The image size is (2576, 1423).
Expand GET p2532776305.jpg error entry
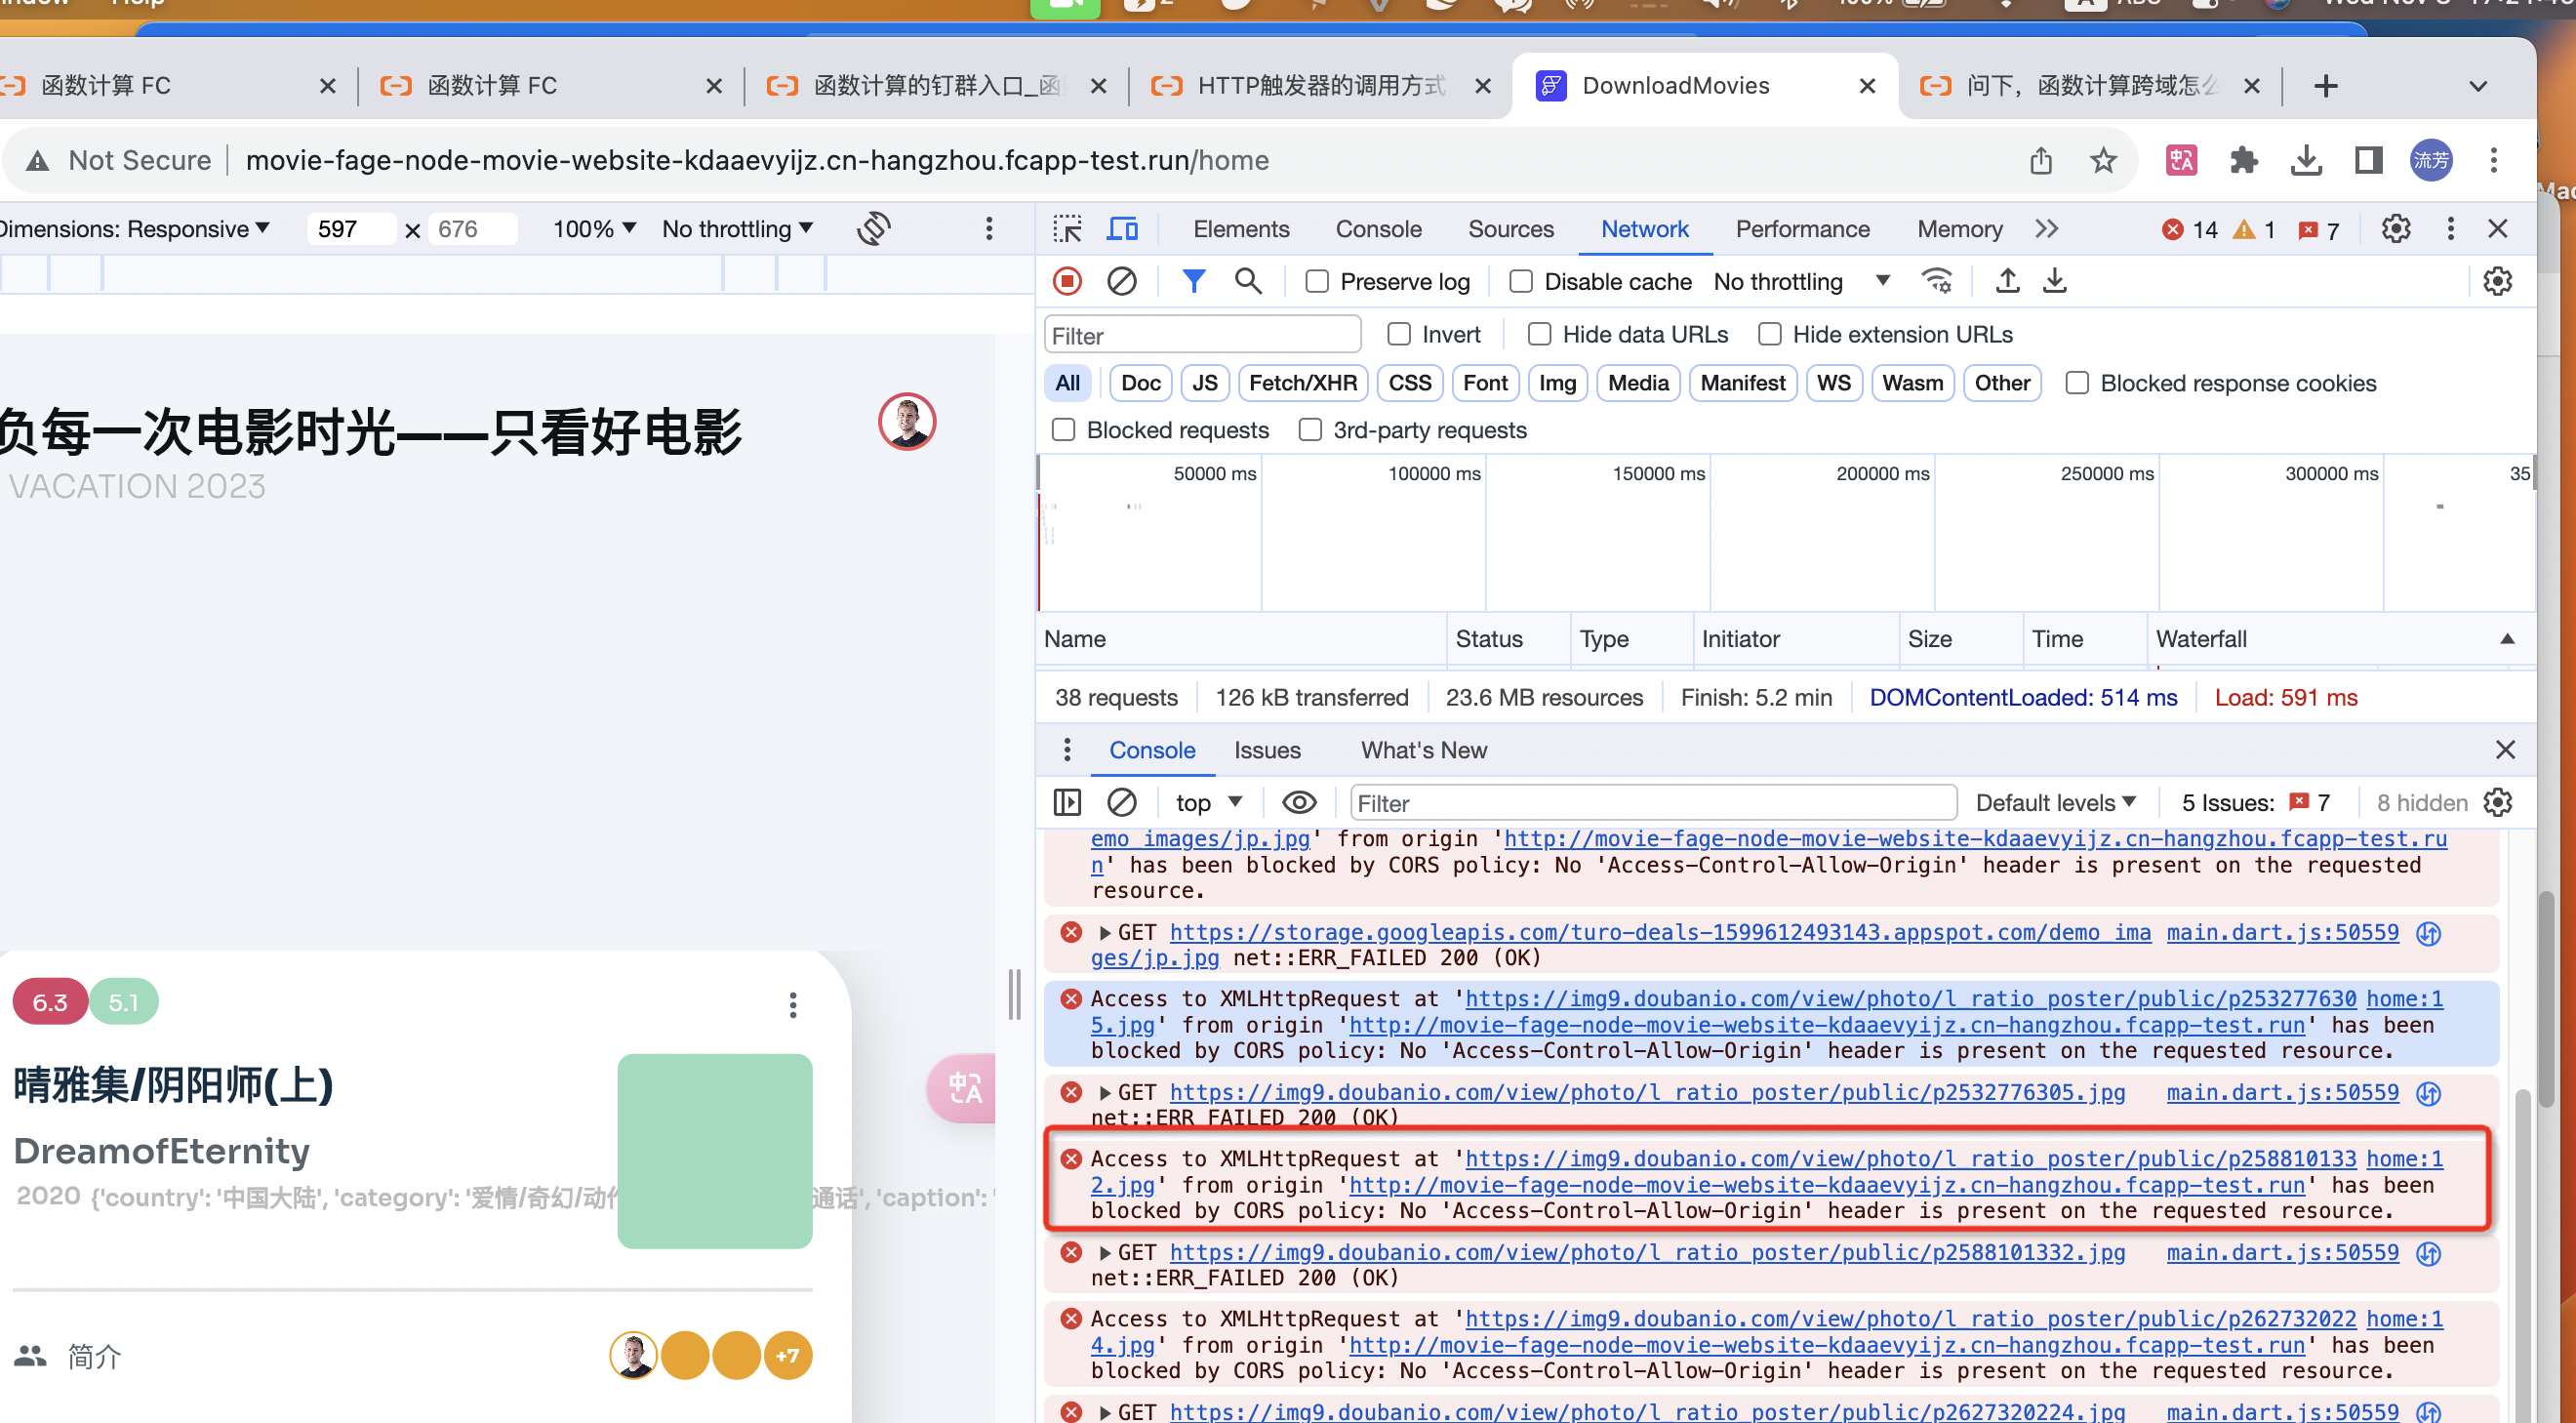[x=1104, y=1092]
